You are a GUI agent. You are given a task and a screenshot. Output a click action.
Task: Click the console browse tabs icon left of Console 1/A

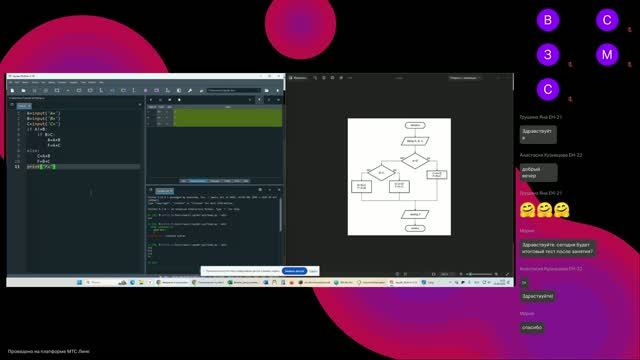click(151, 189)
